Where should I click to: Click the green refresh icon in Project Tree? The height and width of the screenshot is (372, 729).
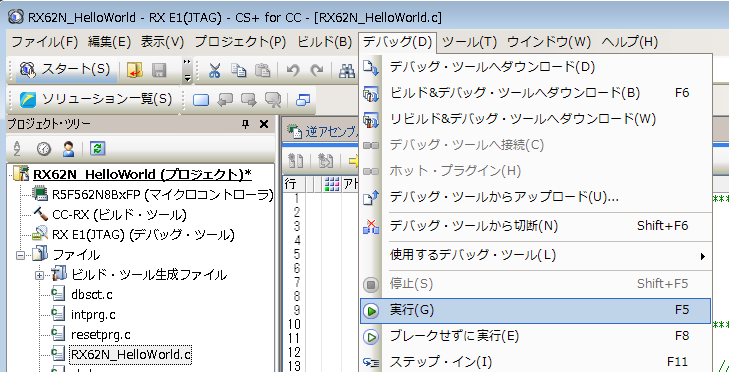97,149
